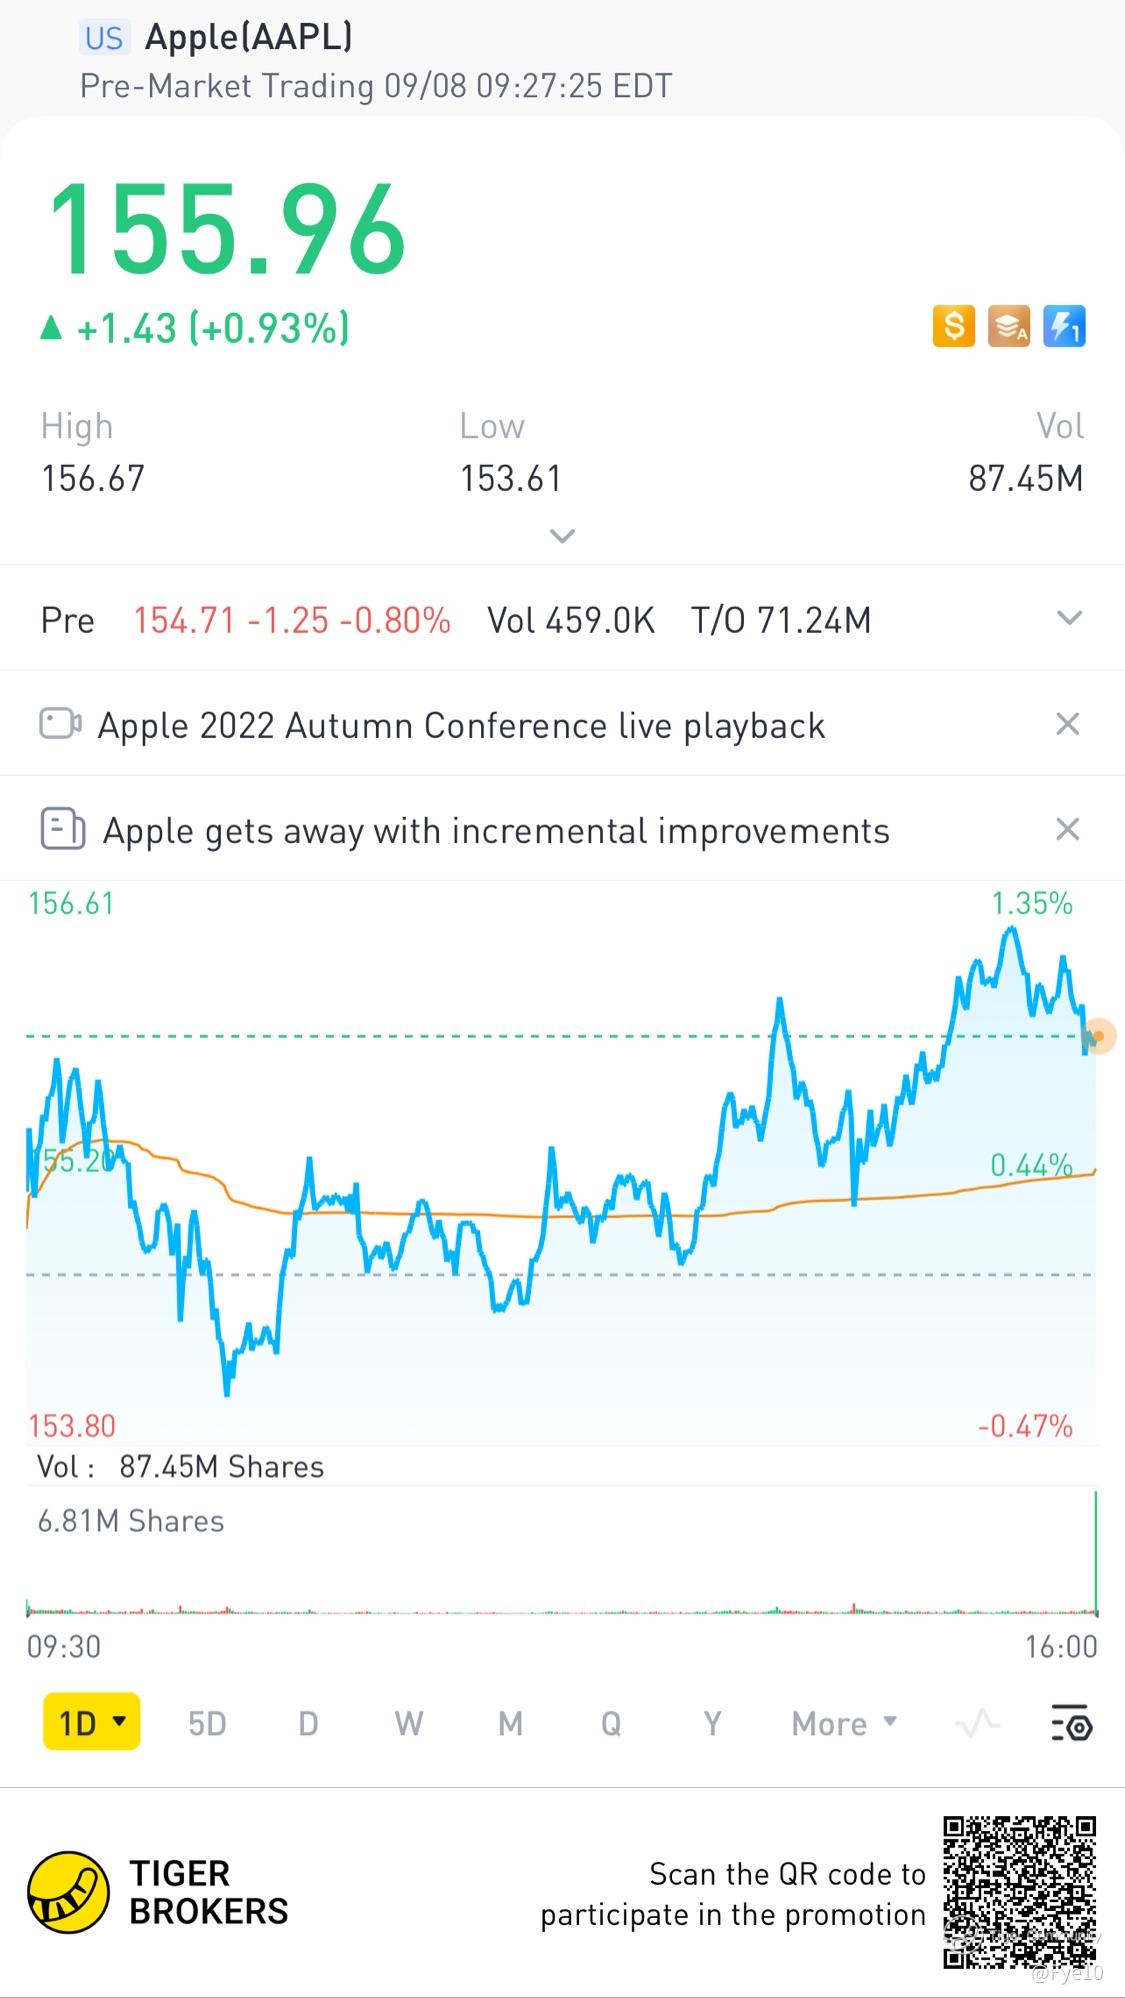Screen dimensions: 1125x1998
Task: Open Apple 2022 Autumn Conference live playback
Action: 461,725
